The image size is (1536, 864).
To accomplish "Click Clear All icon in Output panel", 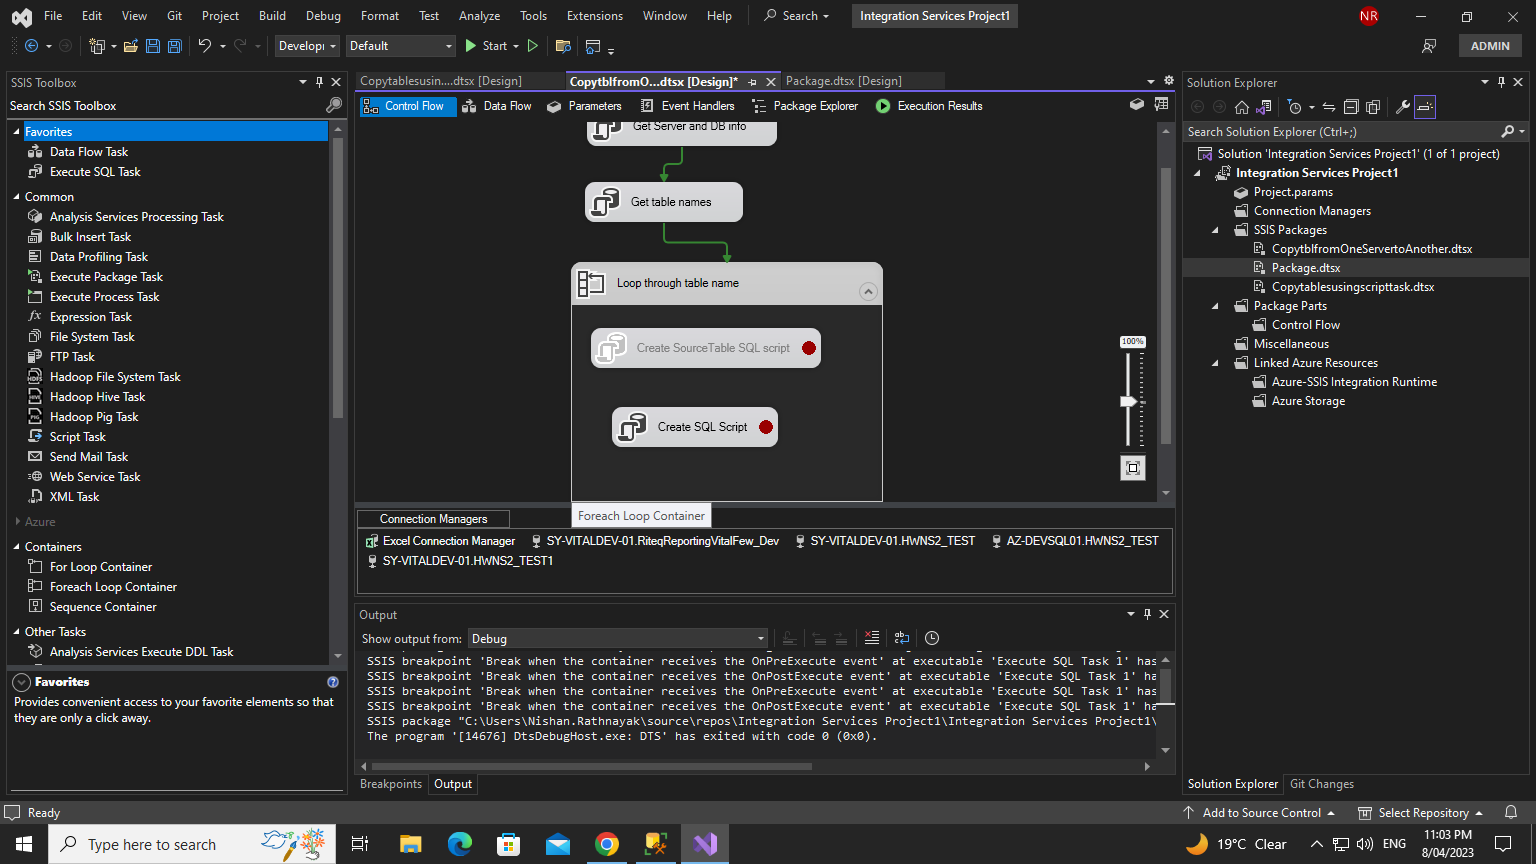I will 872,638.
